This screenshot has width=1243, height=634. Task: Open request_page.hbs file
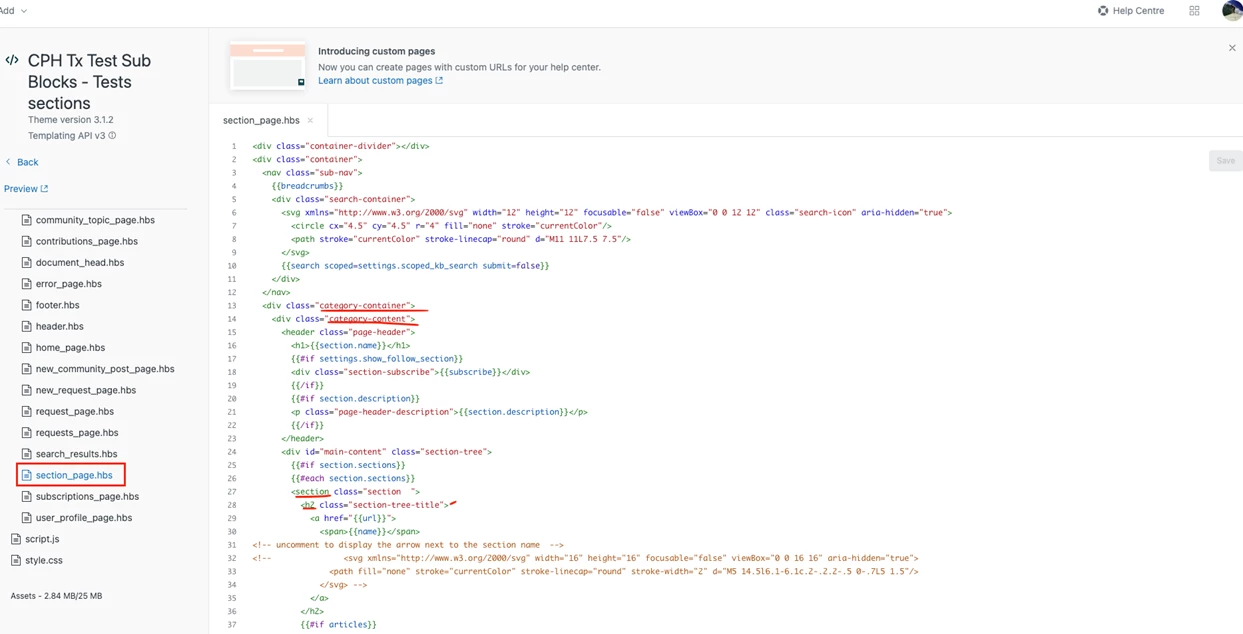[x=75, y=411]
